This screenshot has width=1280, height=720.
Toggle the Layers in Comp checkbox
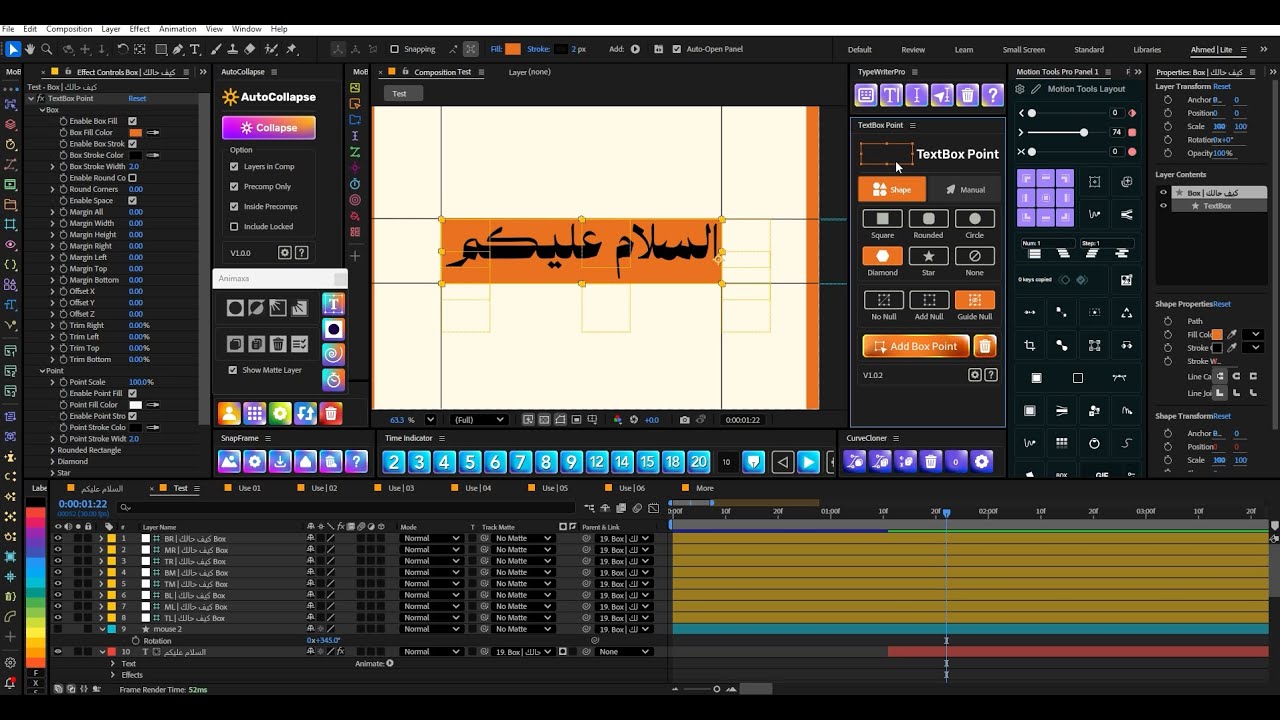click(234, 166)
